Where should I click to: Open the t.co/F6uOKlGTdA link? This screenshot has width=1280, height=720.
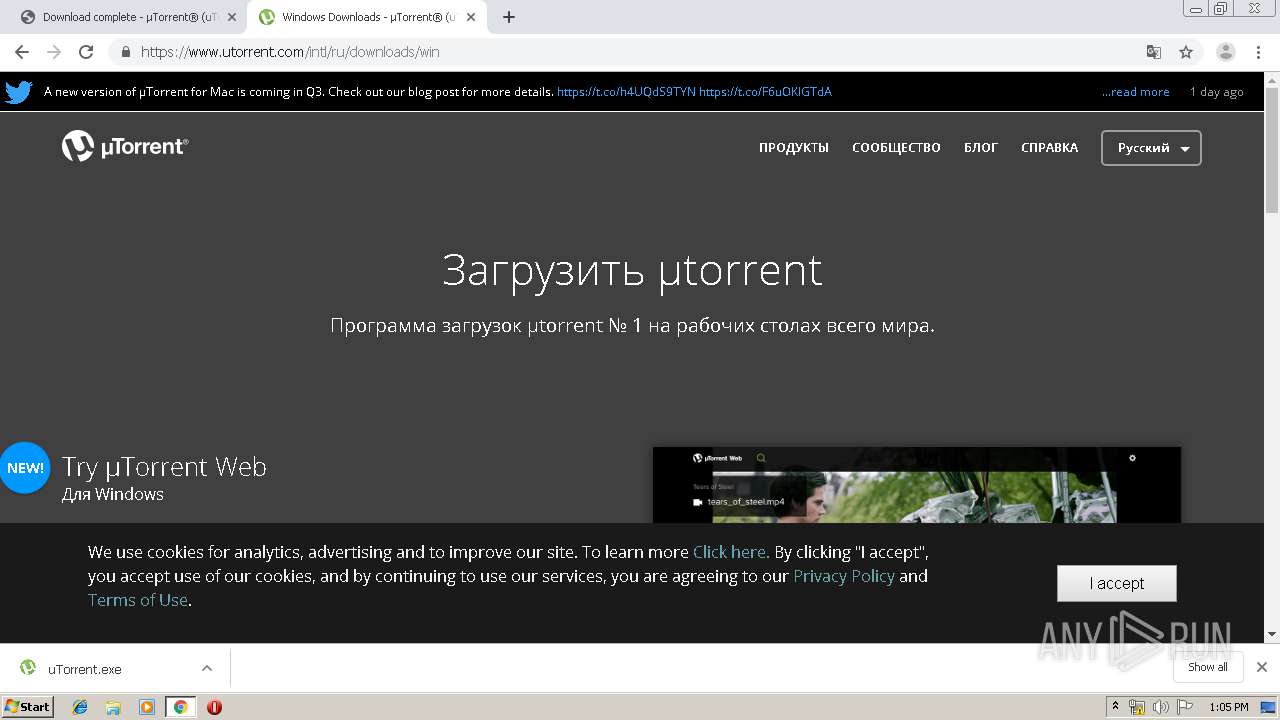(x=765, y=92)
